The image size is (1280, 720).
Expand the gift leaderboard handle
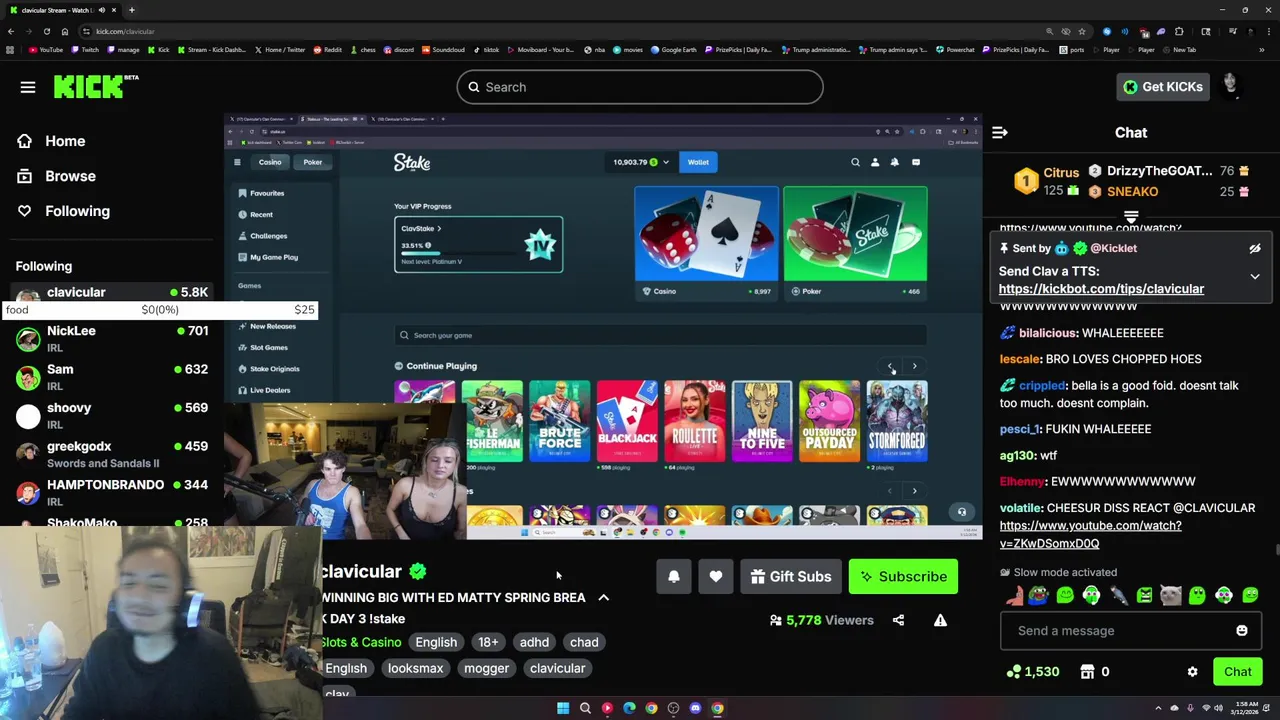pyautogui.click(x=1131, y=217)
